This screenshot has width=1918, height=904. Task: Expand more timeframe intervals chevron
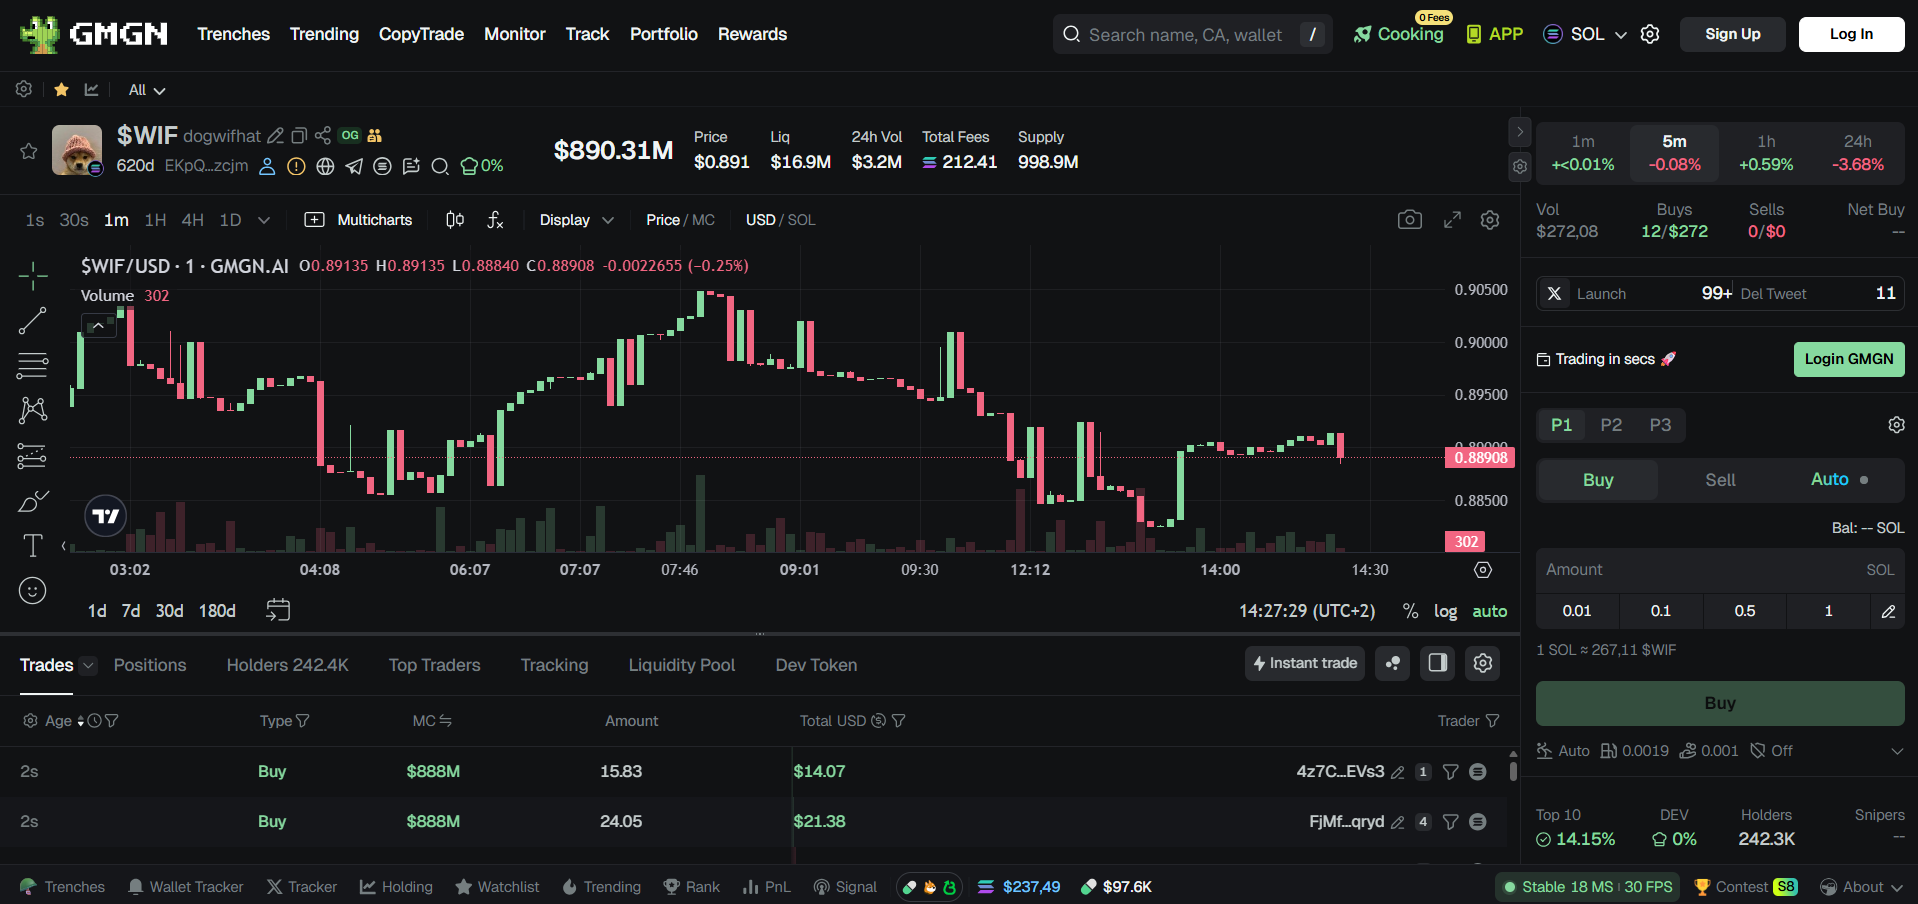click(264, 220)
